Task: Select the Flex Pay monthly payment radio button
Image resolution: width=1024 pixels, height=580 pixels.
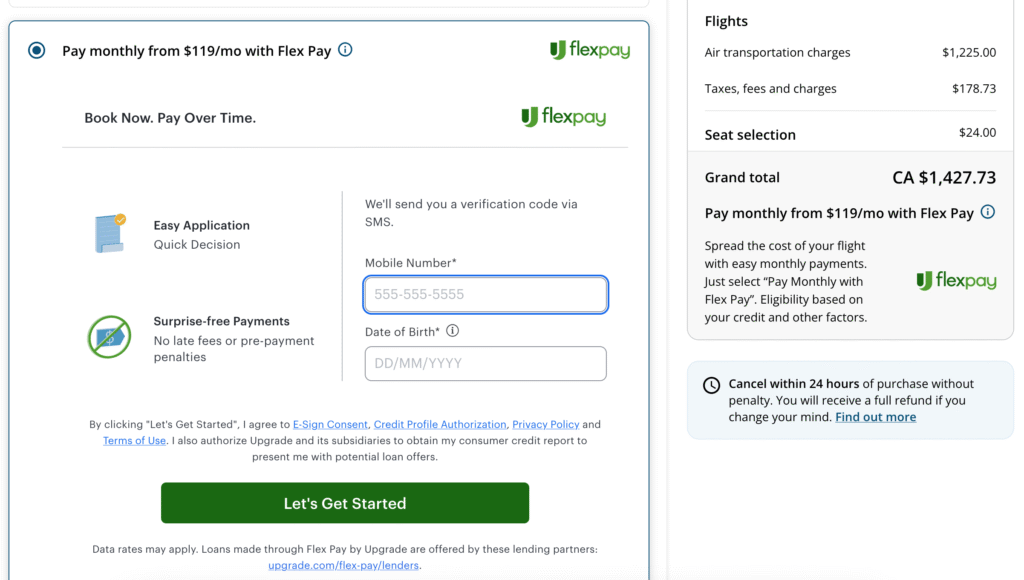Action: click(37, 50)
